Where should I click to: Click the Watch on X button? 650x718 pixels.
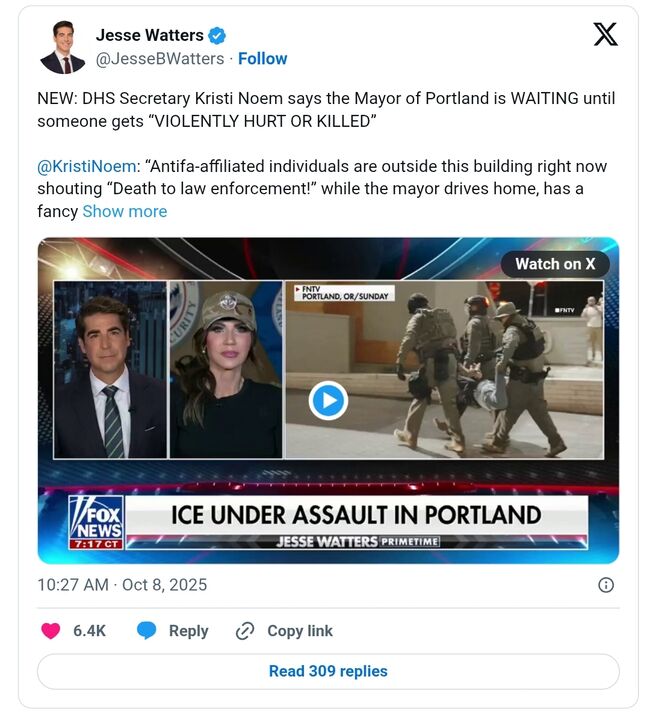click(x=554, y=264)
